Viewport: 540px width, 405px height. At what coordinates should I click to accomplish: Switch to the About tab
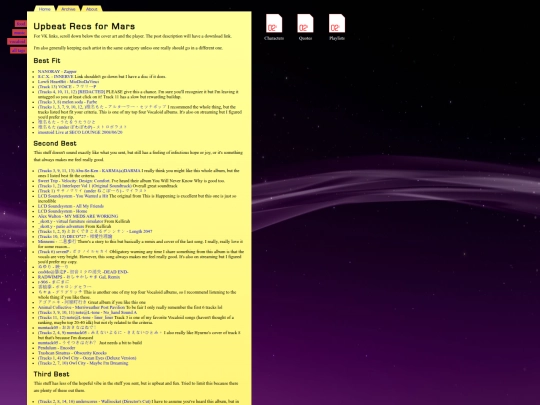click(92, 9)
